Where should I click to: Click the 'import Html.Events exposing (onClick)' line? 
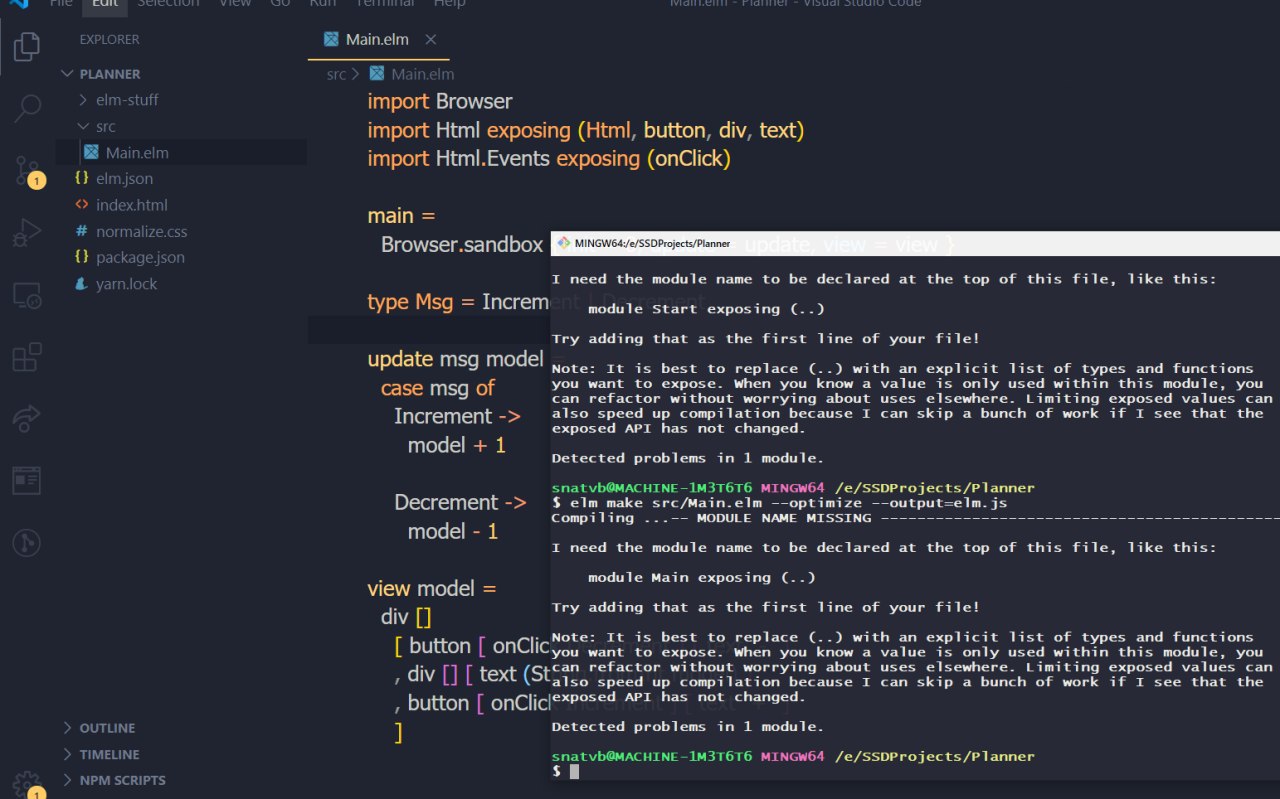click(x=549, y=158)
